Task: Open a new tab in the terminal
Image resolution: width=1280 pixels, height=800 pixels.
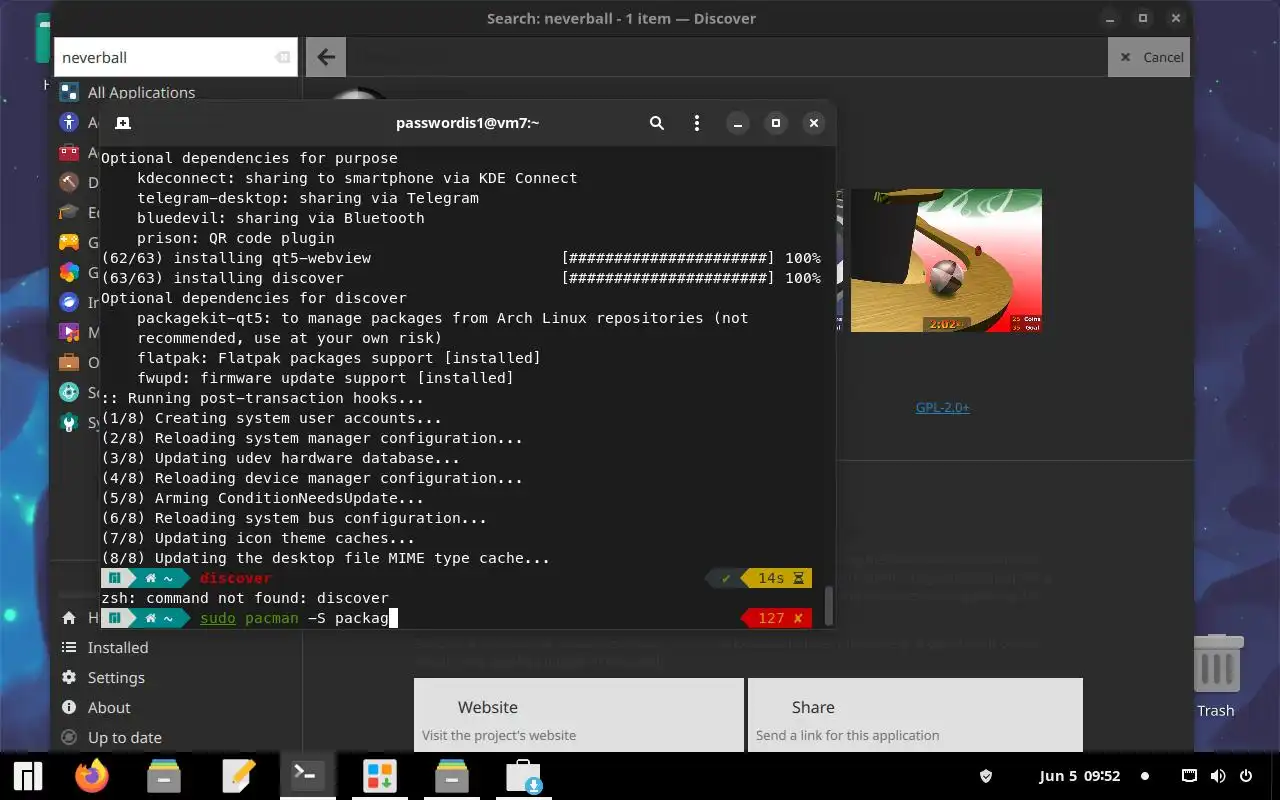Action: coord(122,123)
